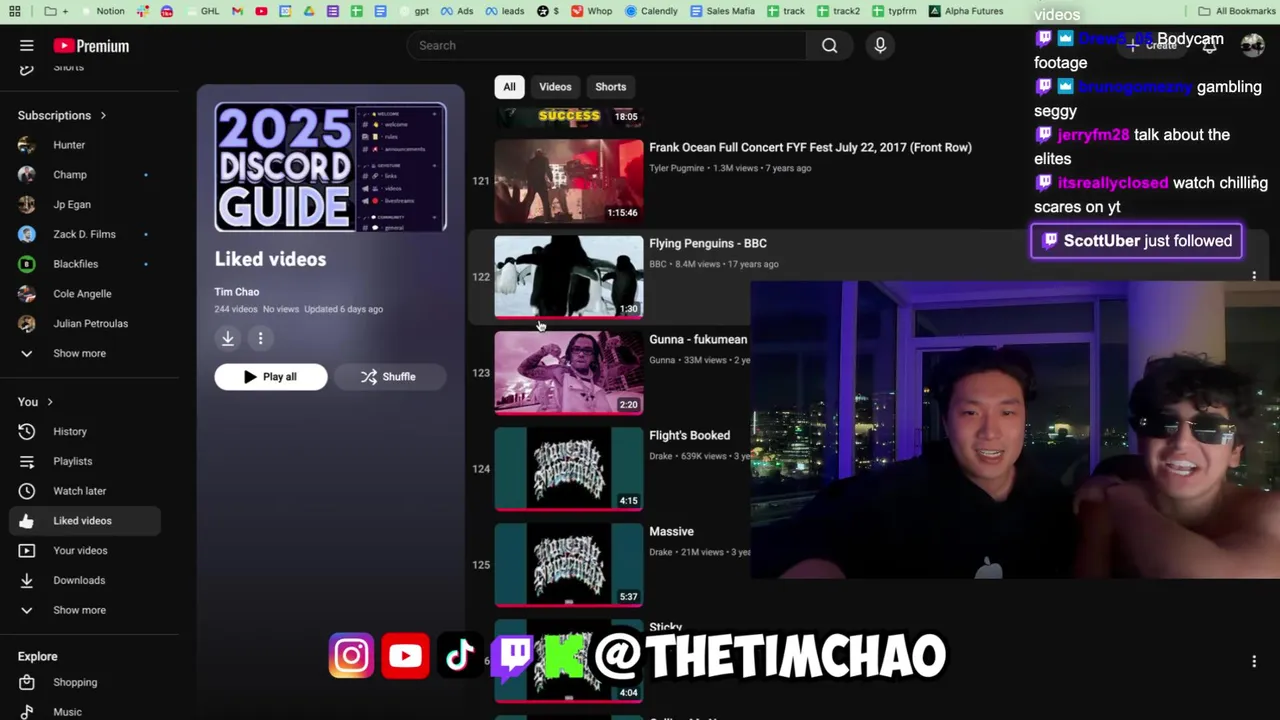Download the Liked videos playlist
The width and height of the screenshot is (1280, 720).
coord(228,338)
